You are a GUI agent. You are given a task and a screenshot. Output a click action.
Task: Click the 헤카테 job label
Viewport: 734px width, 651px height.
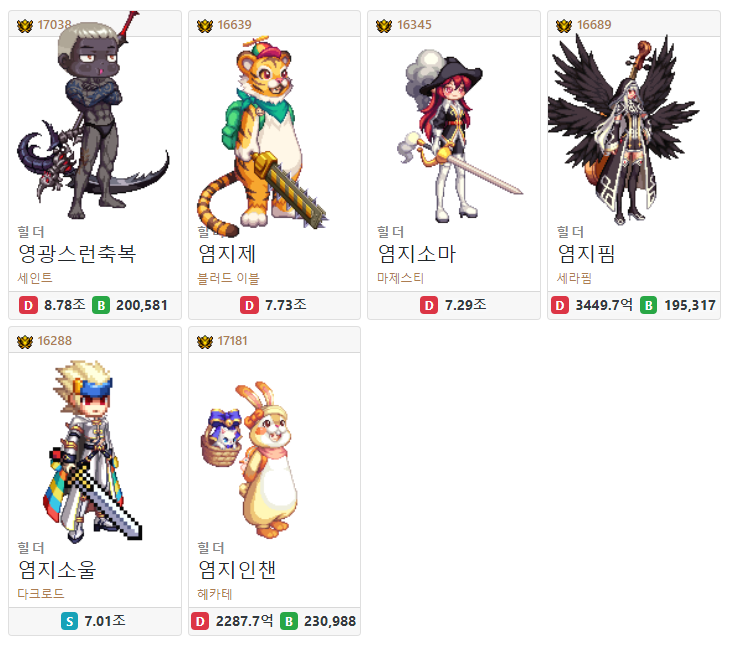(215, 594)
